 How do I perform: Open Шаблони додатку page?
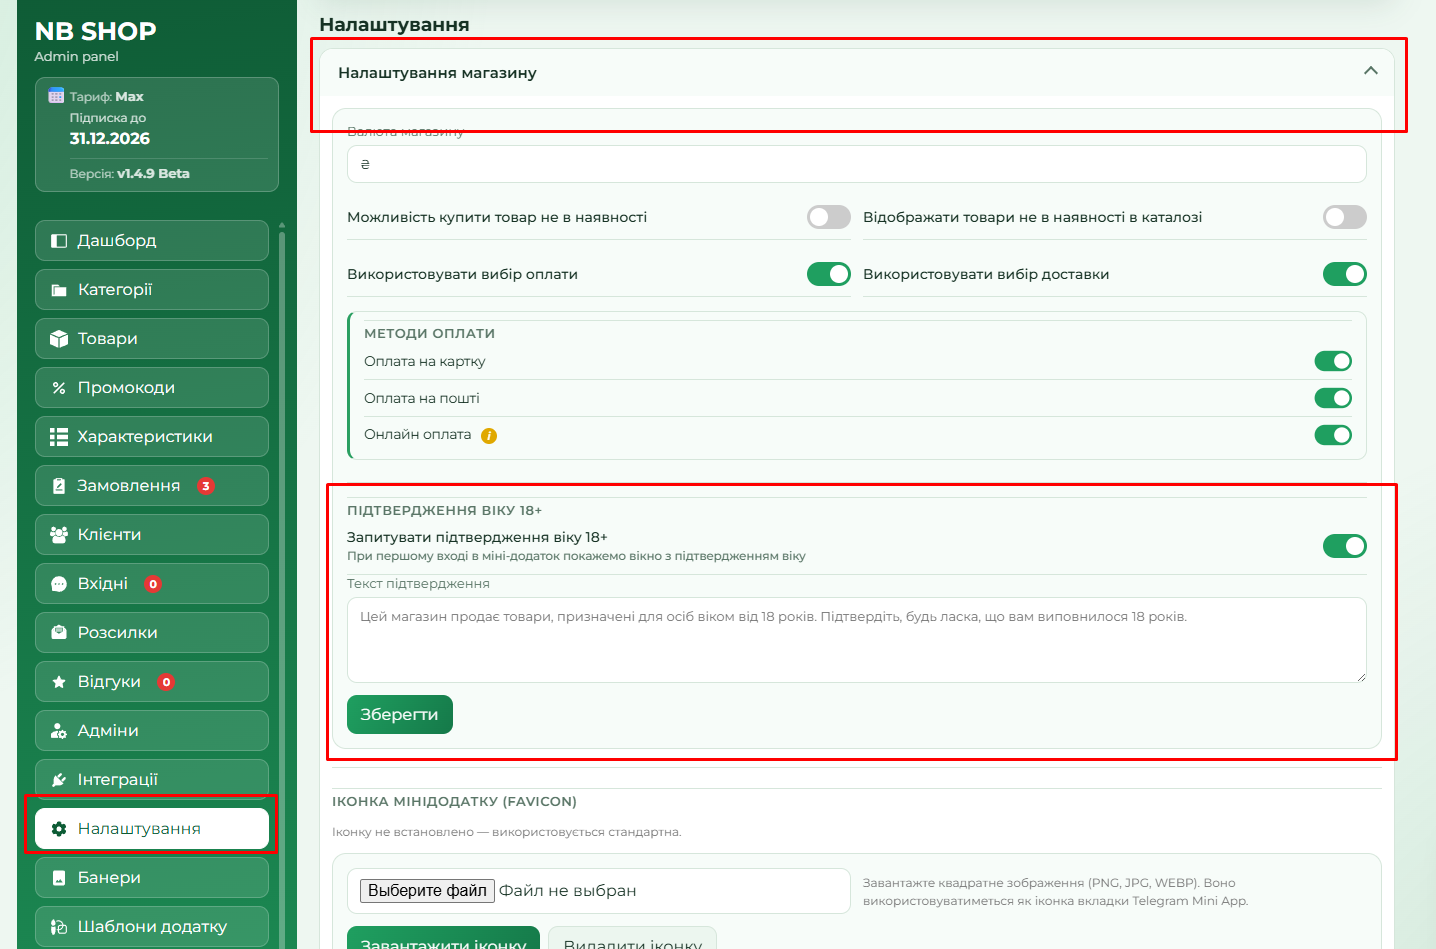coord(152,926)
